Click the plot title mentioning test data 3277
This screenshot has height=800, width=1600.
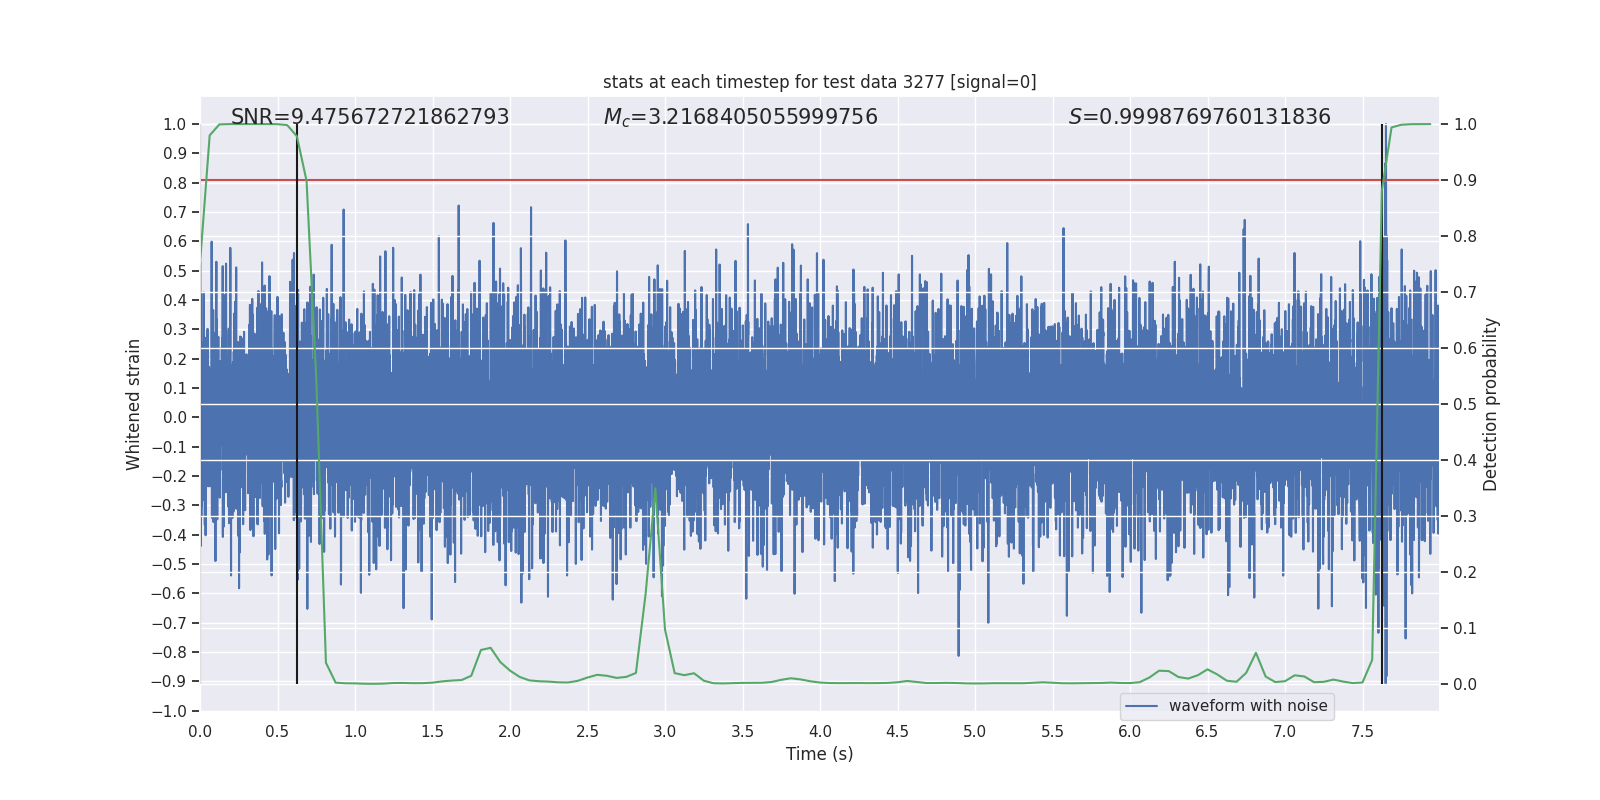[x=819, y=82]
